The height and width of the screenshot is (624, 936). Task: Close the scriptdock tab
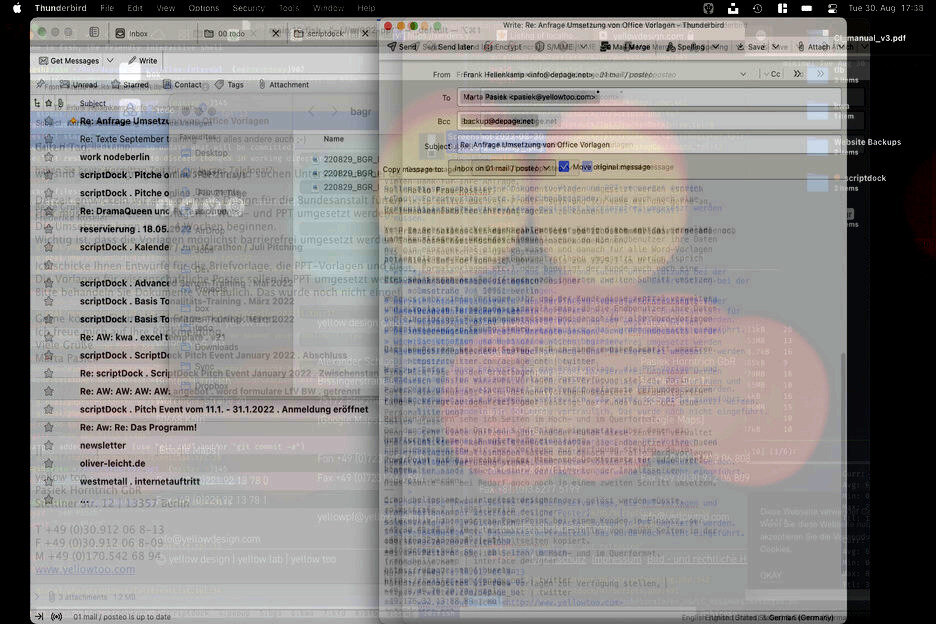(365, 33)
